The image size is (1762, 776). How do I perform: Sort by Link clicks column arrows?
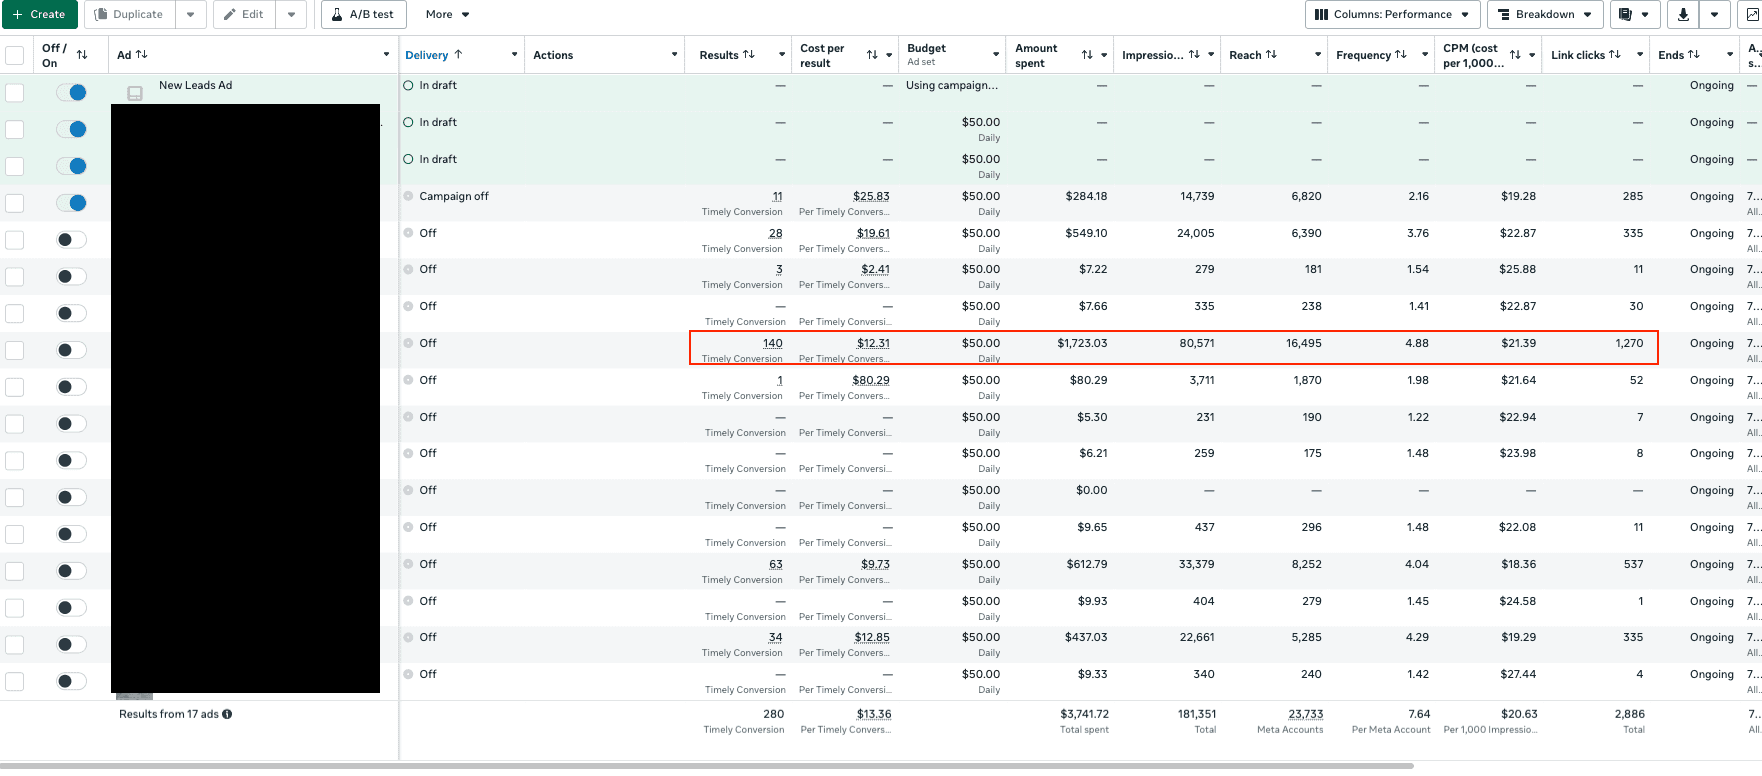1614,55
